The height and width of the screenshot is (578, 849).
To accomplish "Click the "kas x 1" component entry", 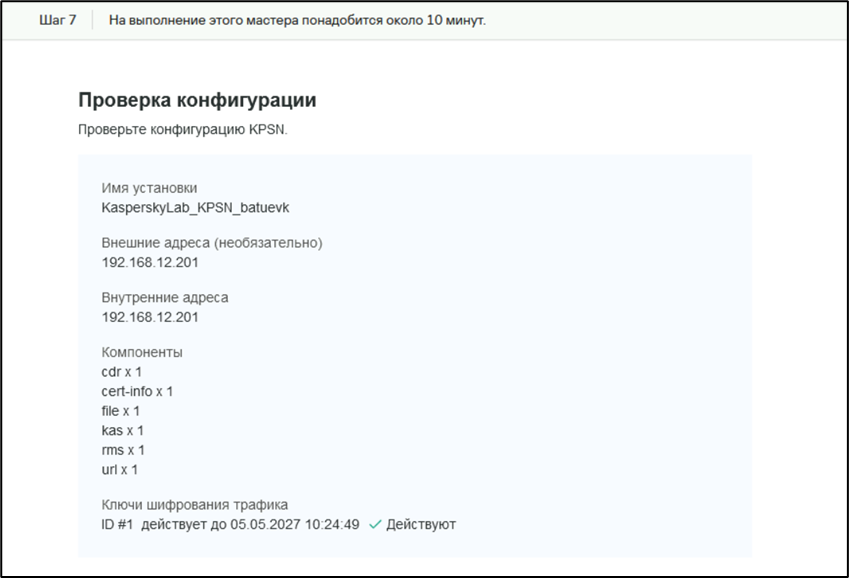I will [x=122, y=430].
